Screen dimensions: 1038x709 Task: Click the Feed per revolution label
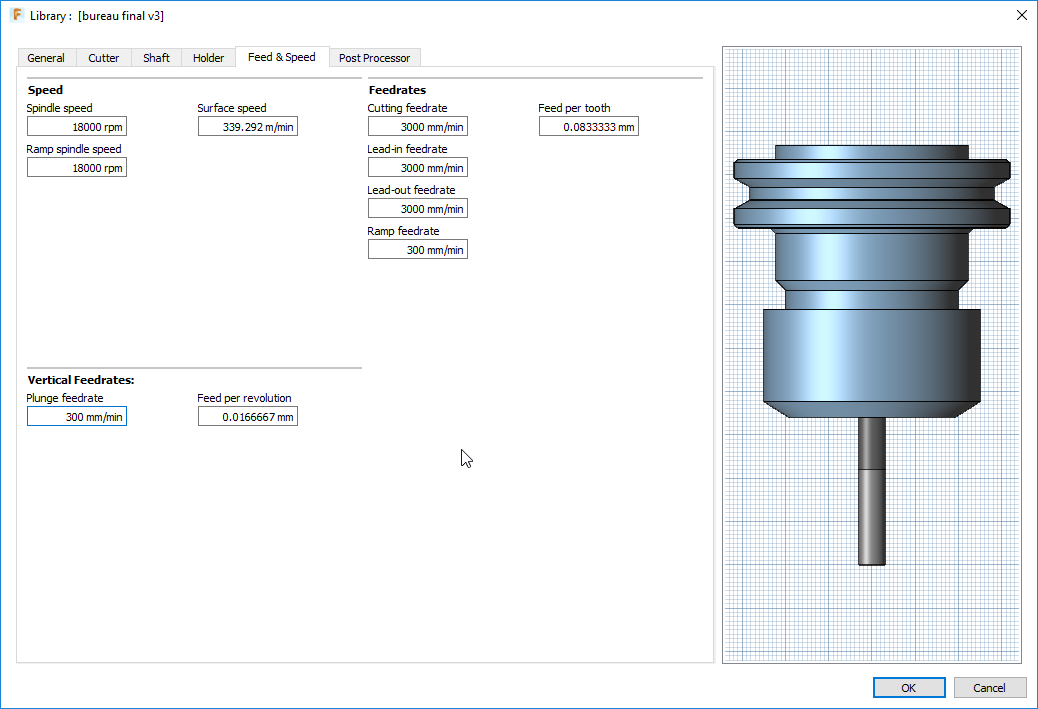pyautogui.click(x=244, y=398)
